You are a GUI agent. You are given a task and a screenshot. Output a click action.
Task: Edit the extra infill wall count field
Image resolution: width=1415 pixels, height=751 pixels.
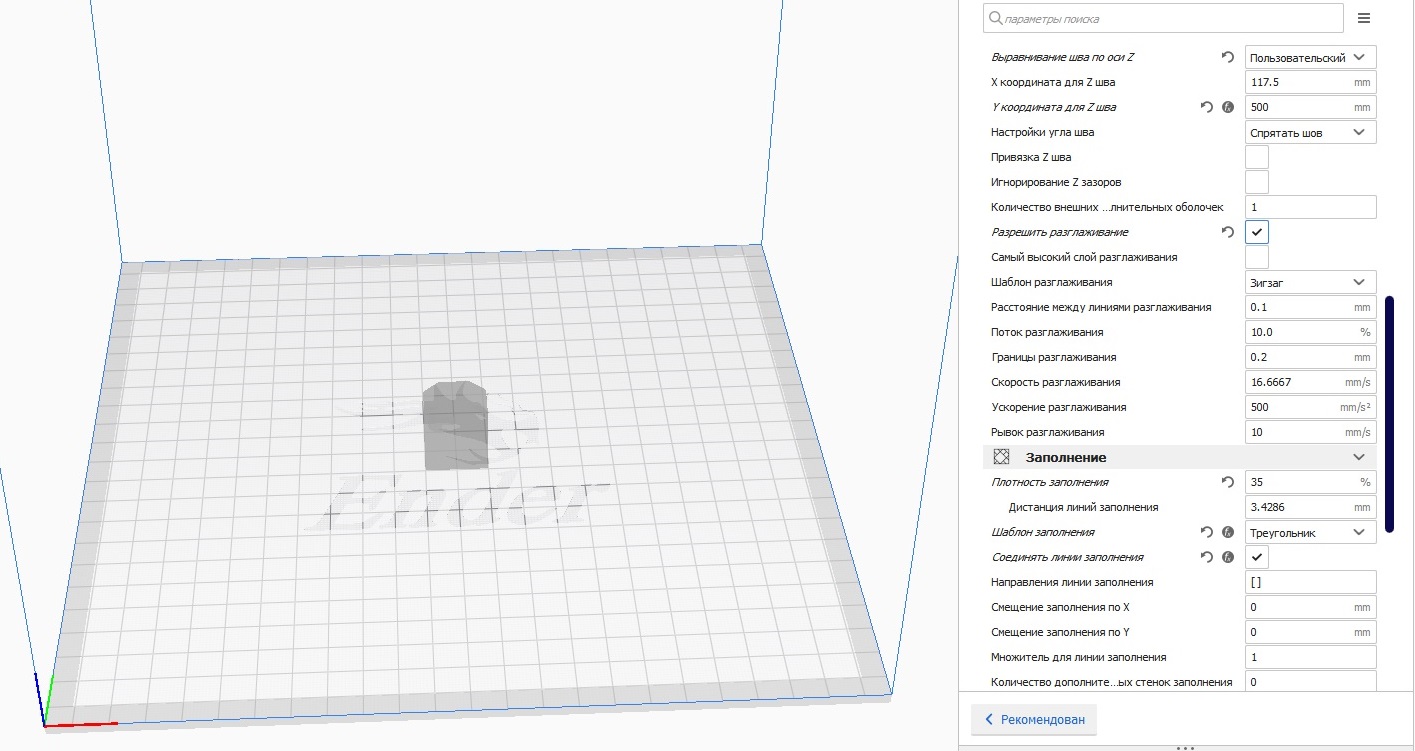1311,681
